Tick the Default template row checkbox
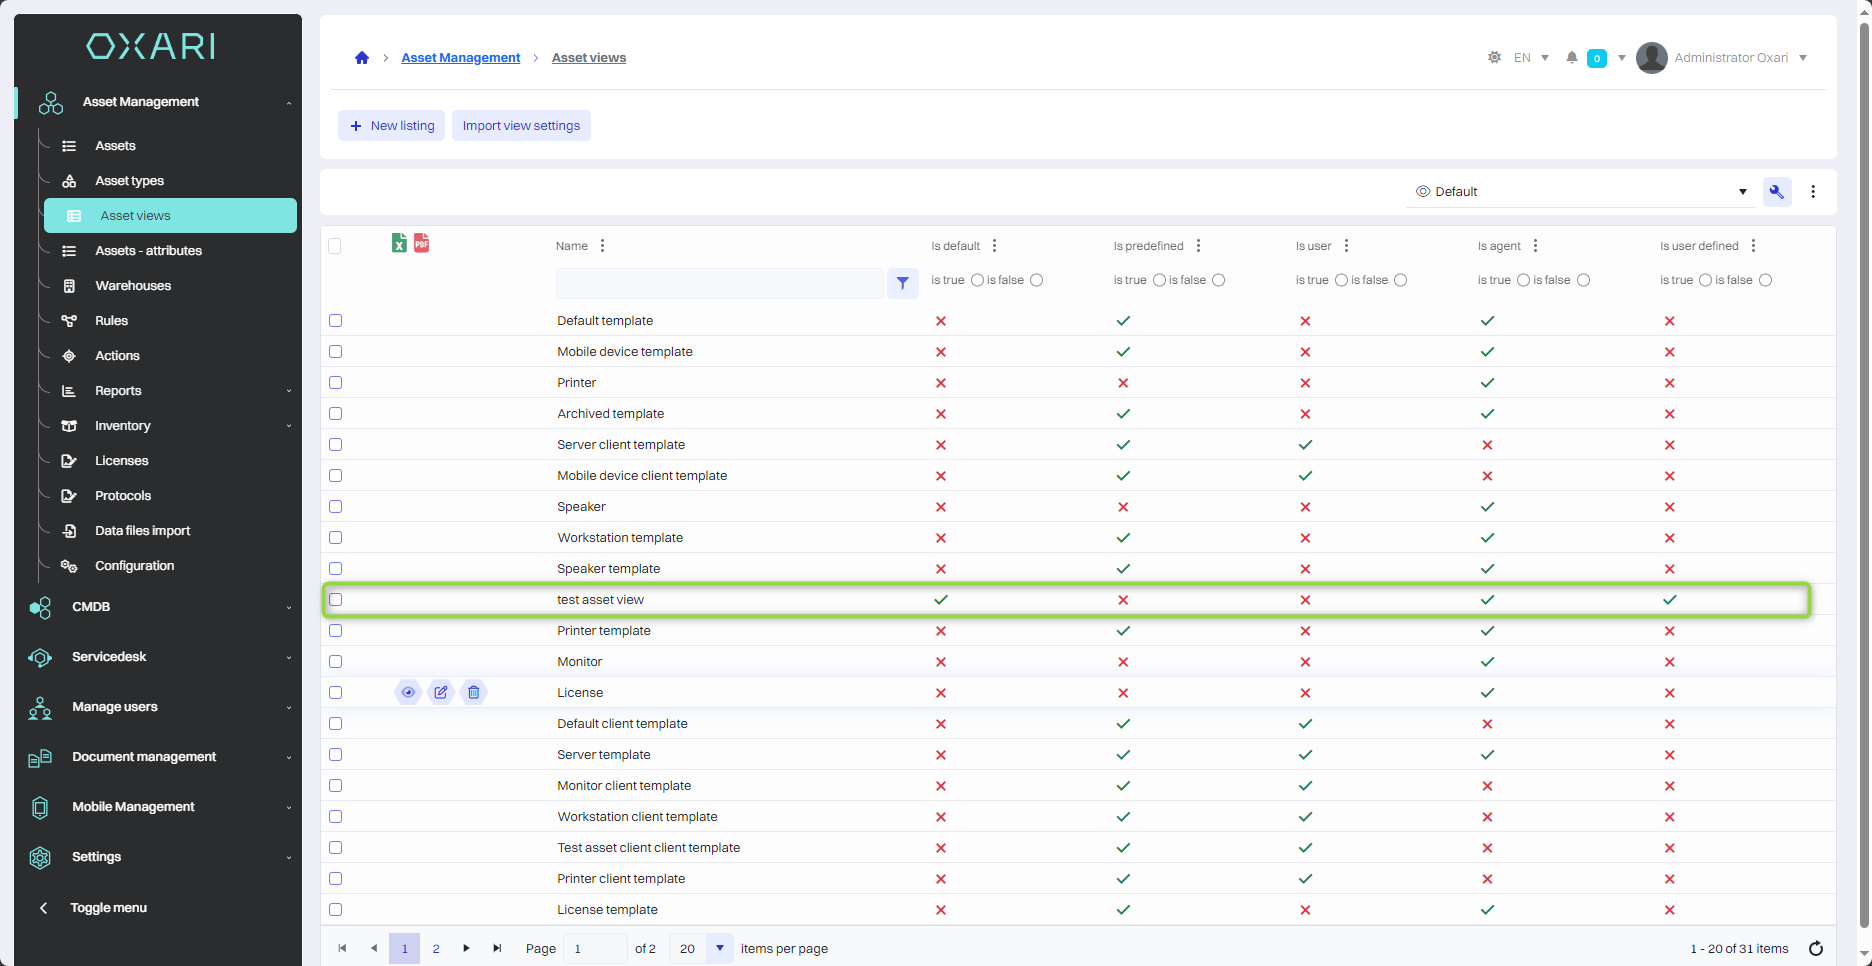The width and height of the screenshot is (1872, 966). pos(336,321)
